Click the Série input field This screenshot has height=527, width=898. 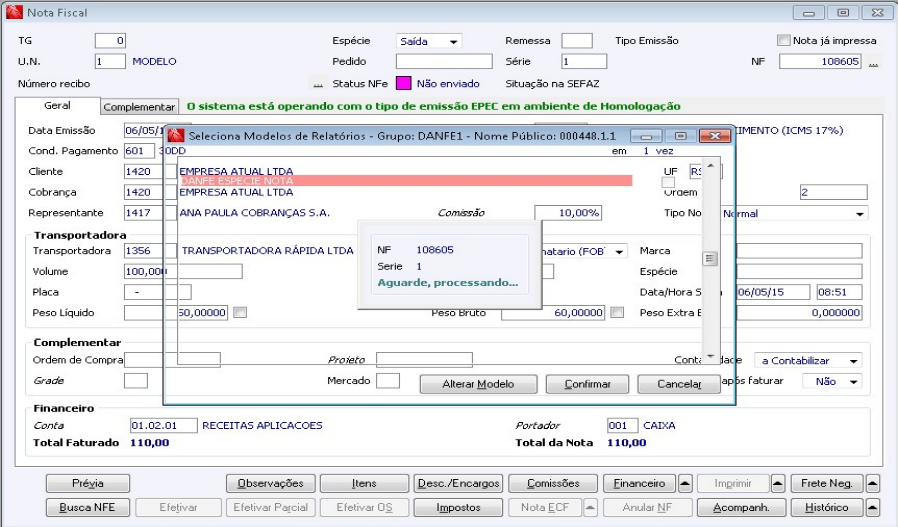click(584, 61)
